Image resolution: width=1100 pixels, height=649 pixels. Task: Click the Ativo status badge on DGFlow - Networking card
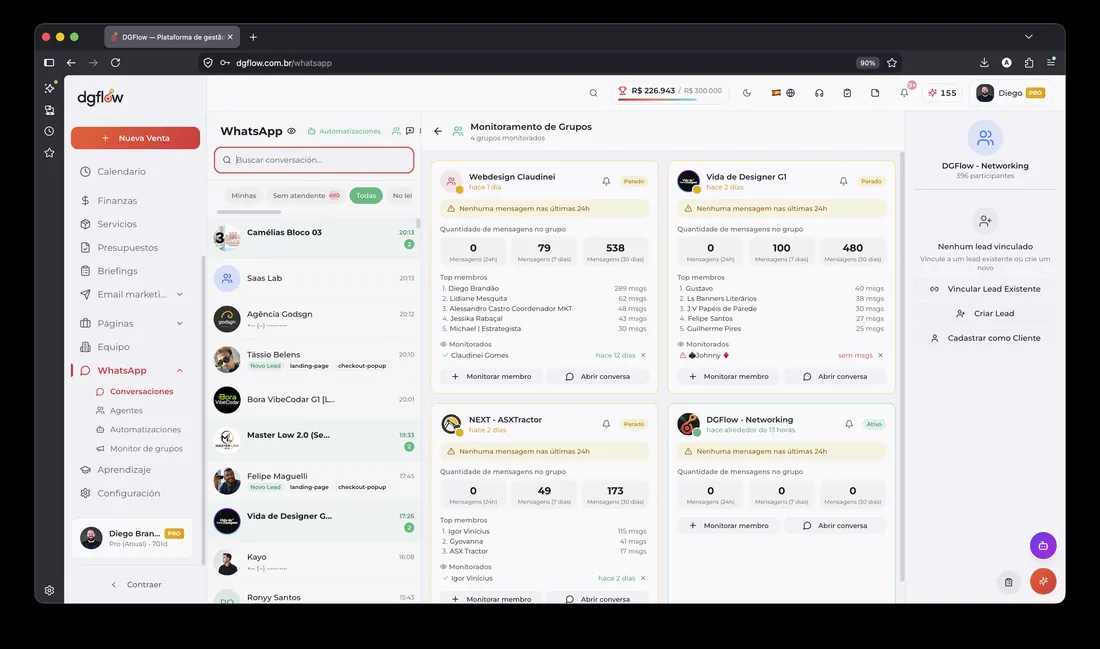point(873,424)
